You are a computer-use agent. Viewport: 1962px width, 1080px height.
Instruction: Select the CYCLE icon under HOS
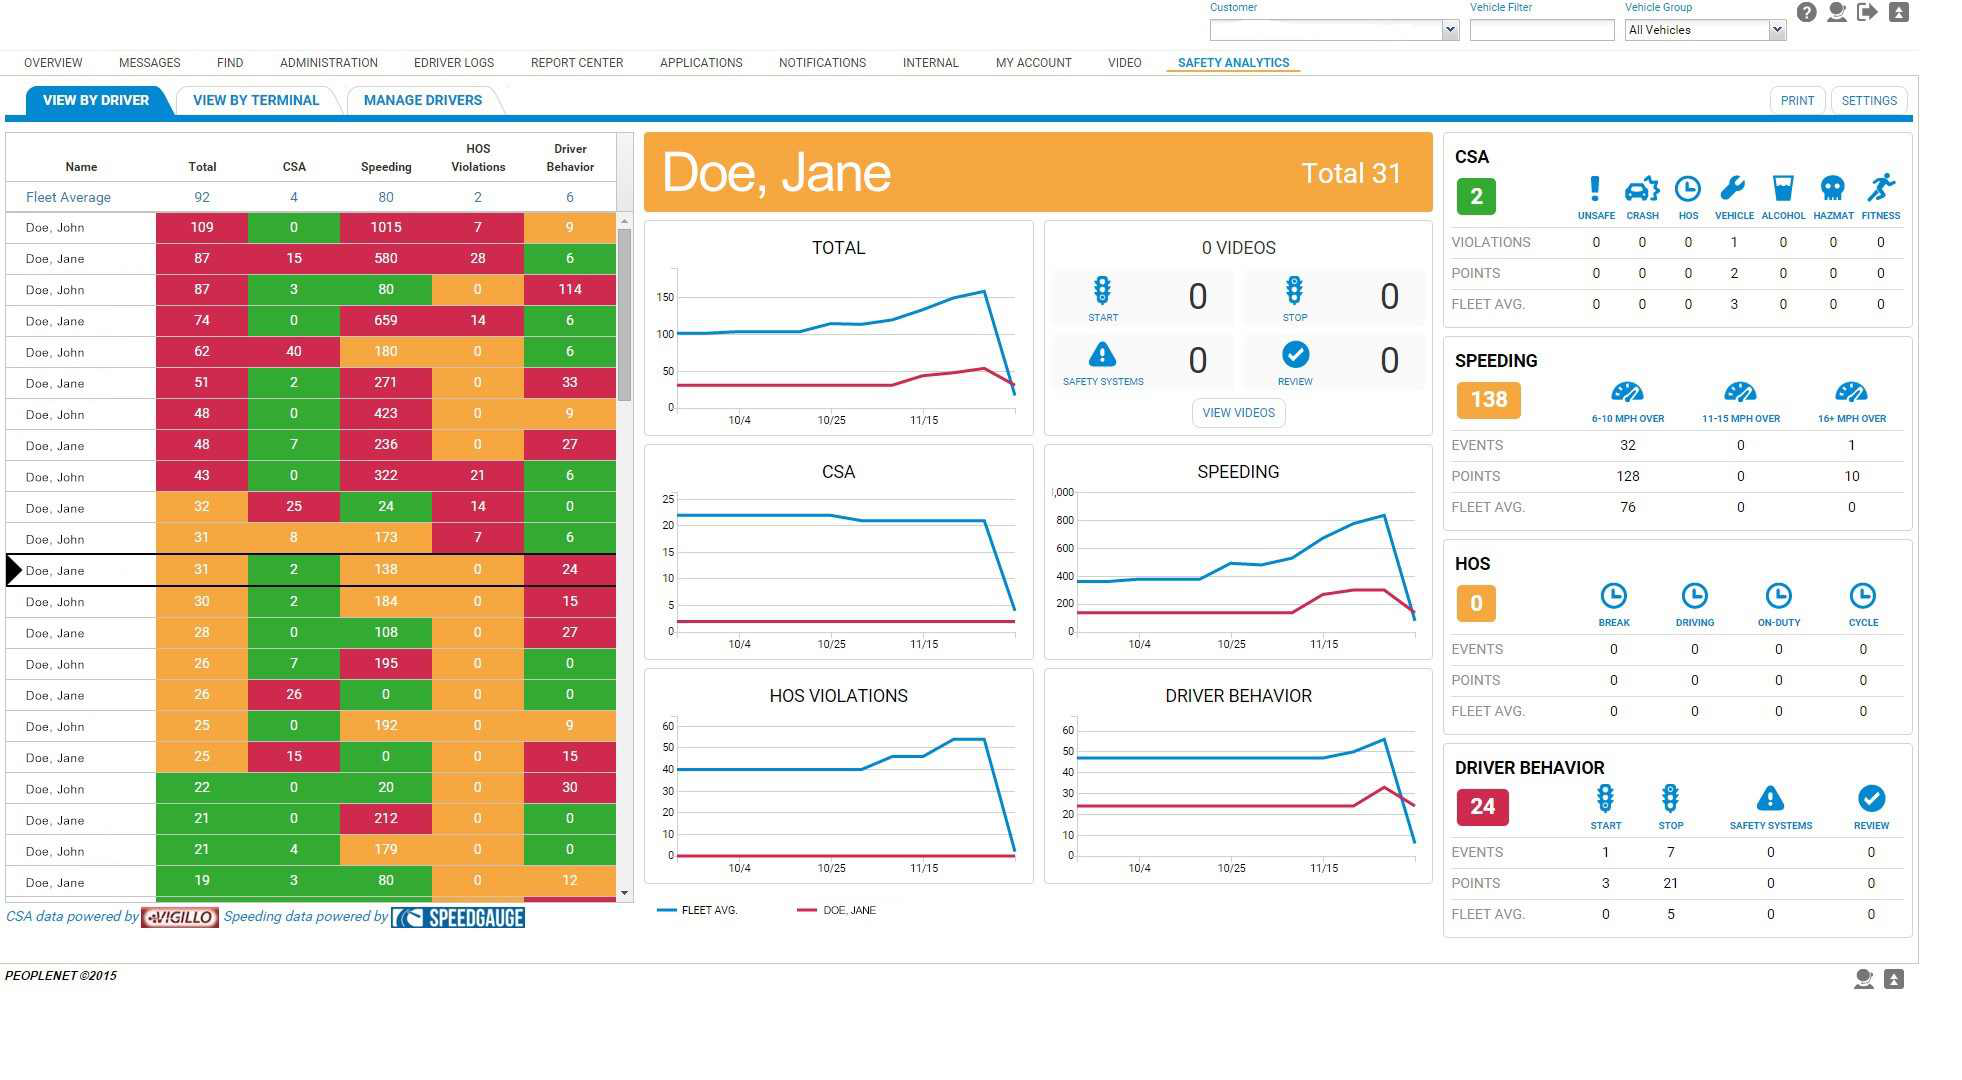[x=1863, y=596]
